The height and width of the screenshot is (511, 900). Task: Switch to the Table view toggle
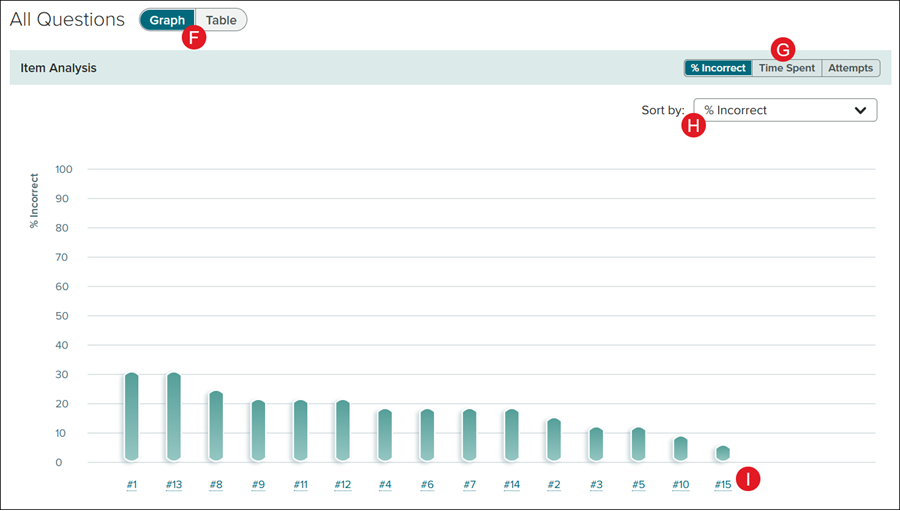point(221,20)
